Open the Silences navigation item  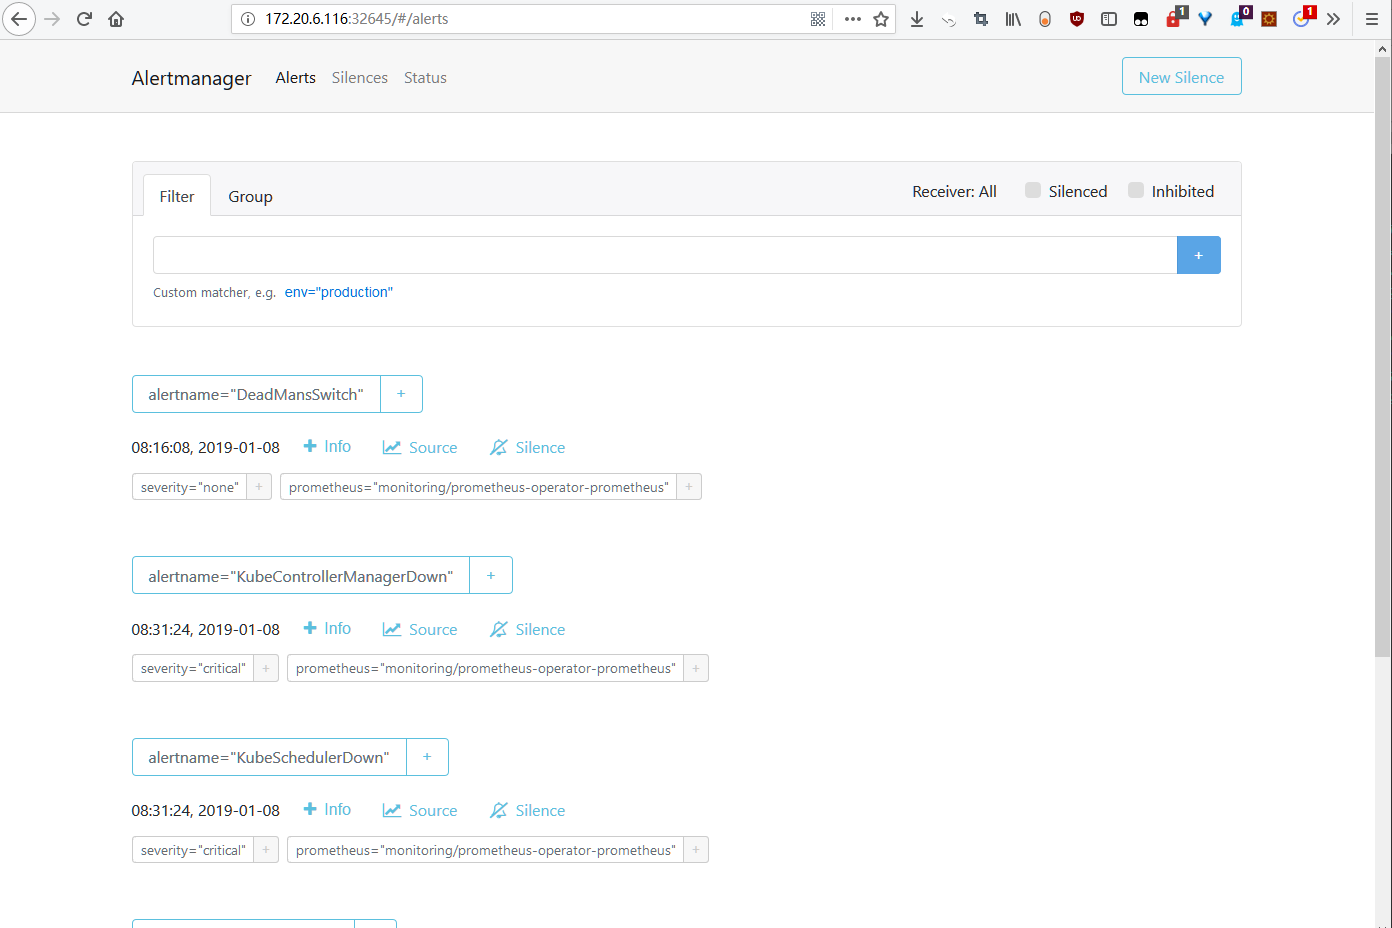[359, 77]
